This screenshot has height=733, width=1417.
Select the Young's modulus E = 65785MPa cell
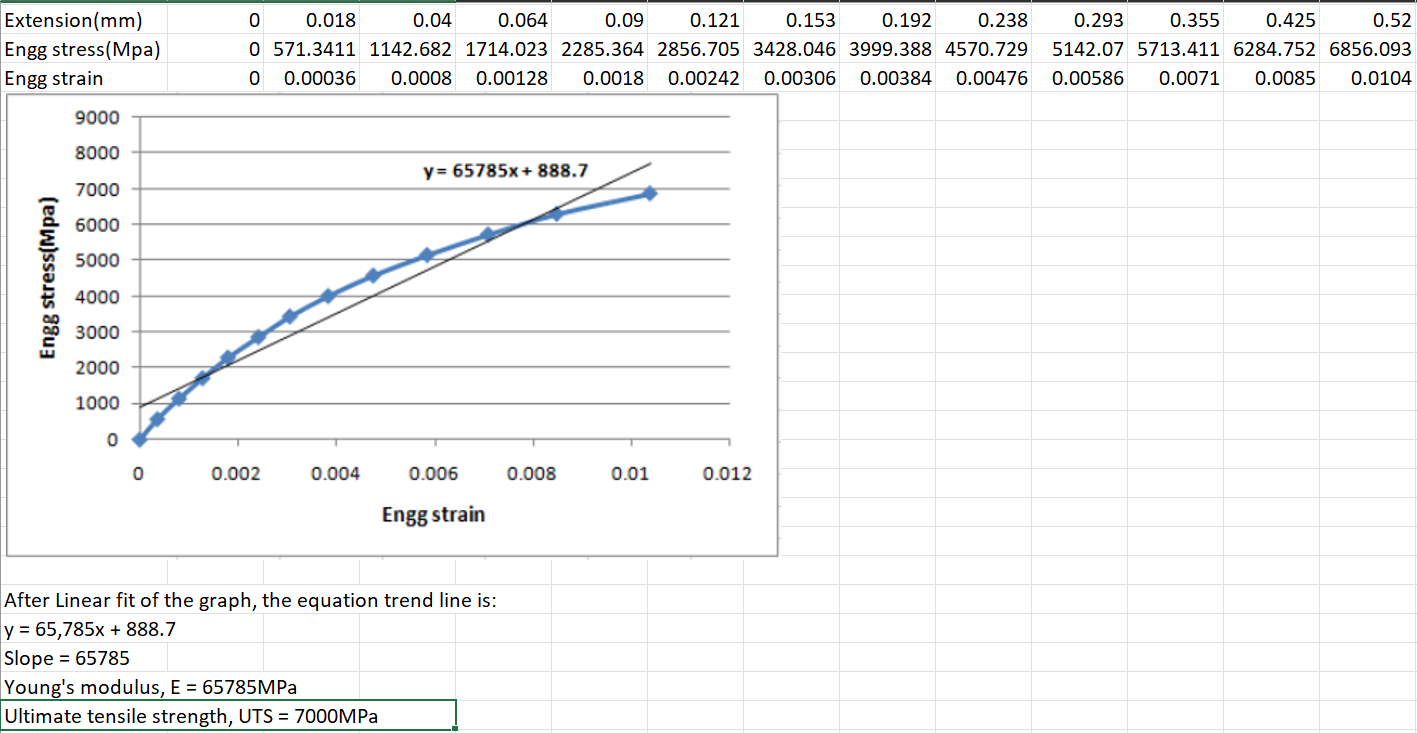point(152,687)
